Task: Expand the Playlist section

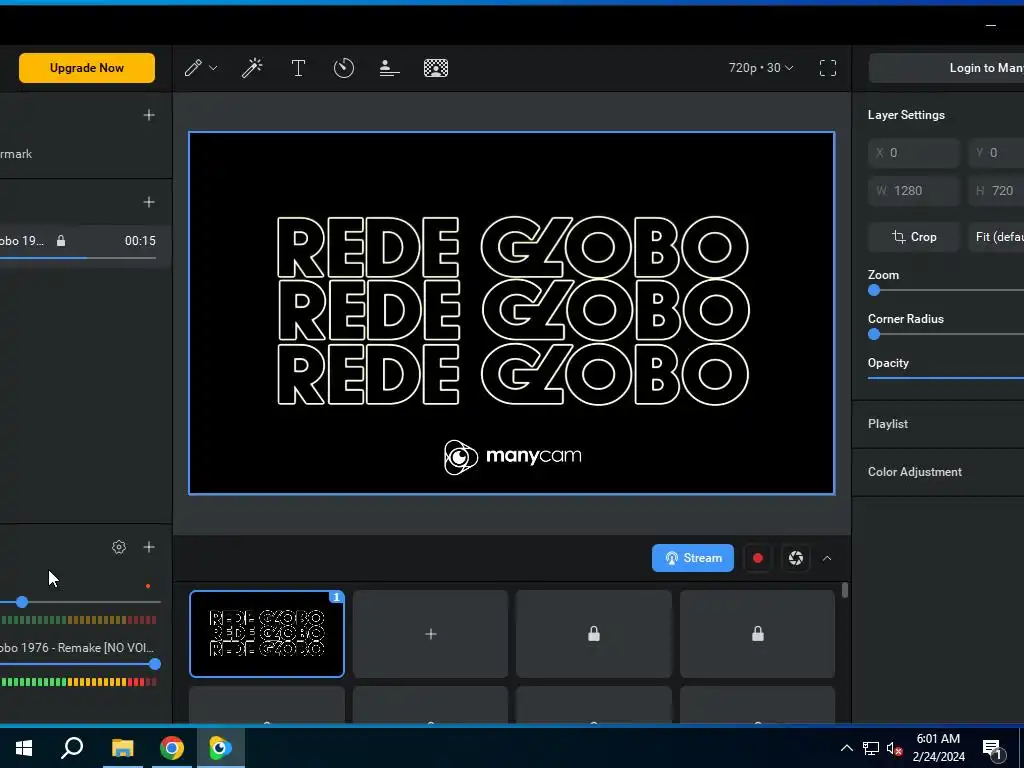Action: tap(938, 424)
